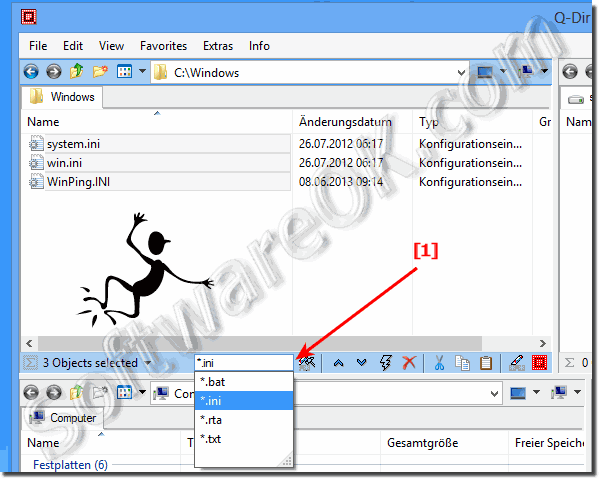Click the sigma icon in the status bar
Screen dimensions: 599x479
(31, 362)
